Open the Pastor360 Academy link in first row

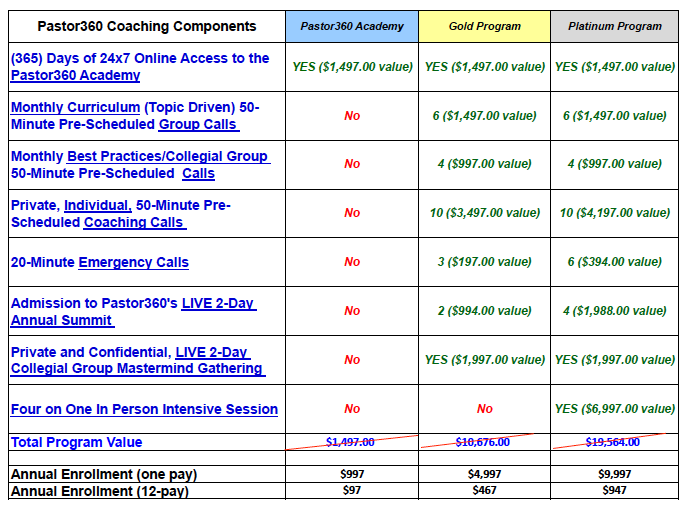75,75
